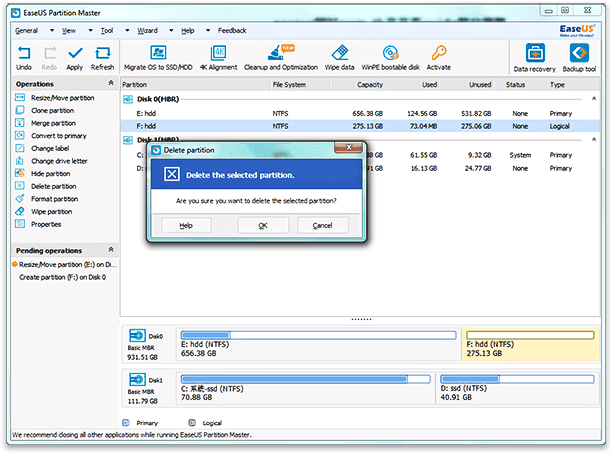
Task: Click the Activate key icon
Action: (439, 58)
